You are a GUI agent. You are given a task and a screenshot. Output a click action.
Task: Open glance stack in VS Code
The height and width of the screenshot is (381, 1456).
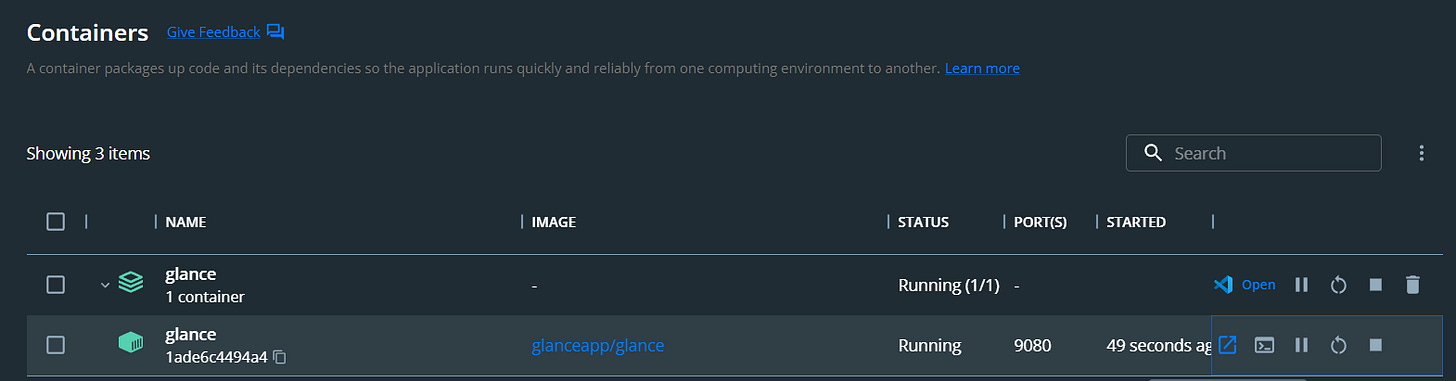[x=1244, y=285]
